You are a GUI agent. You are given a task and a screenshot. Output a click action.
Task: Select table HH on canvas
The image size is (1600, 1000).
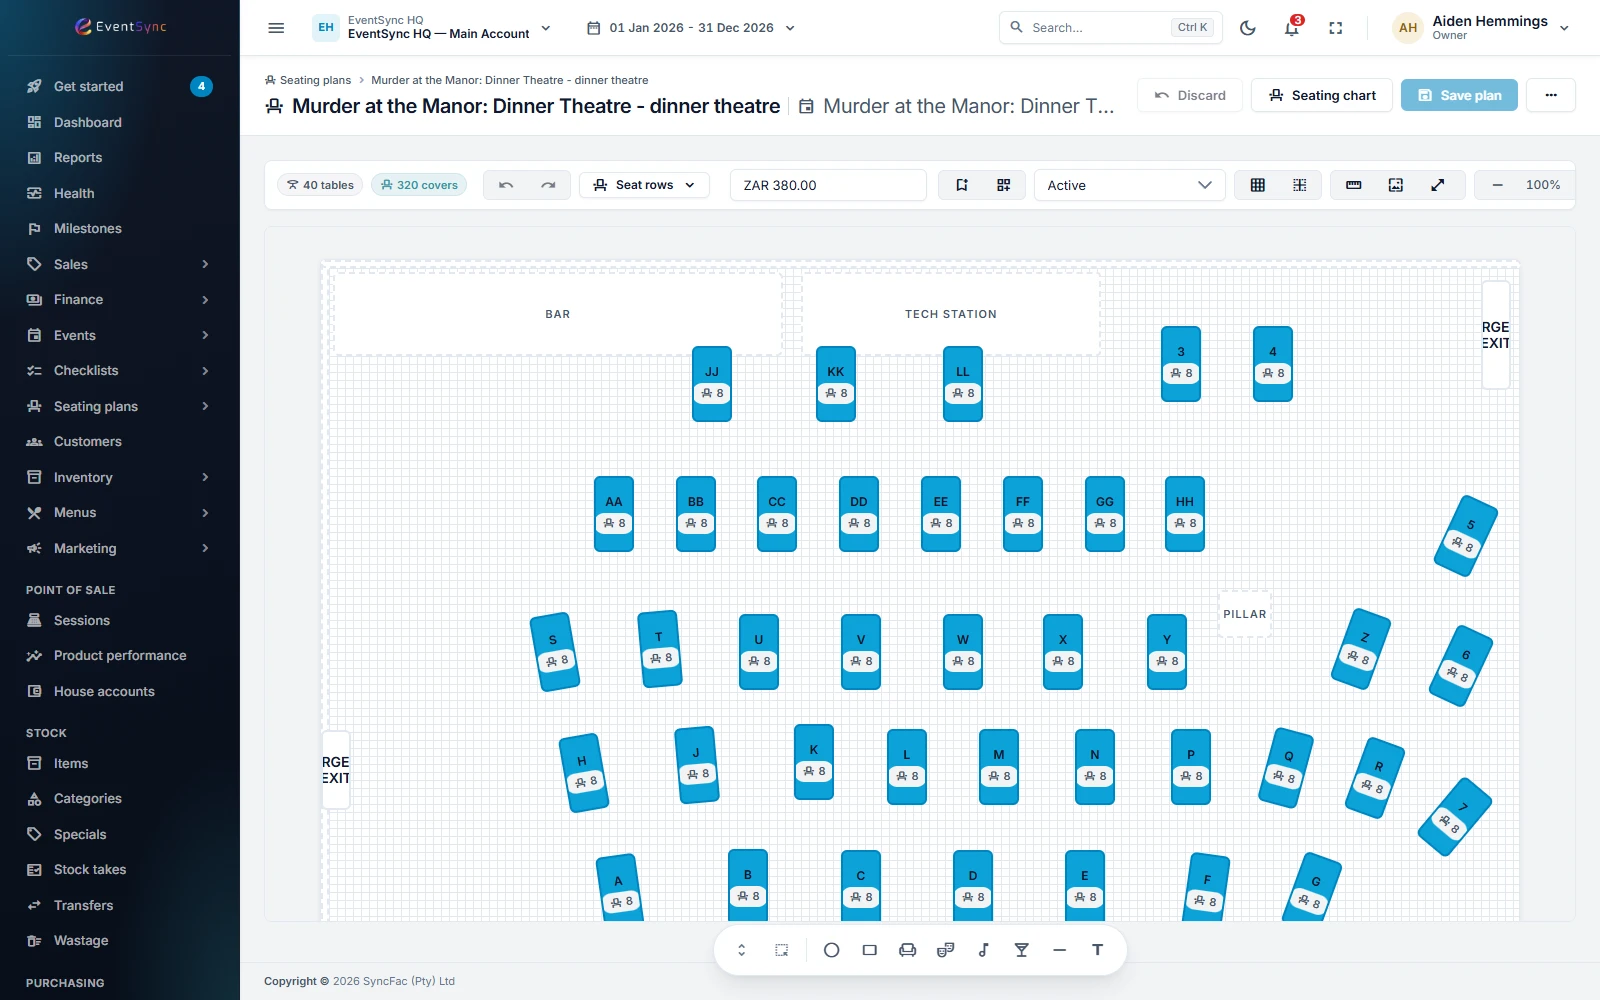(1185, 513)
